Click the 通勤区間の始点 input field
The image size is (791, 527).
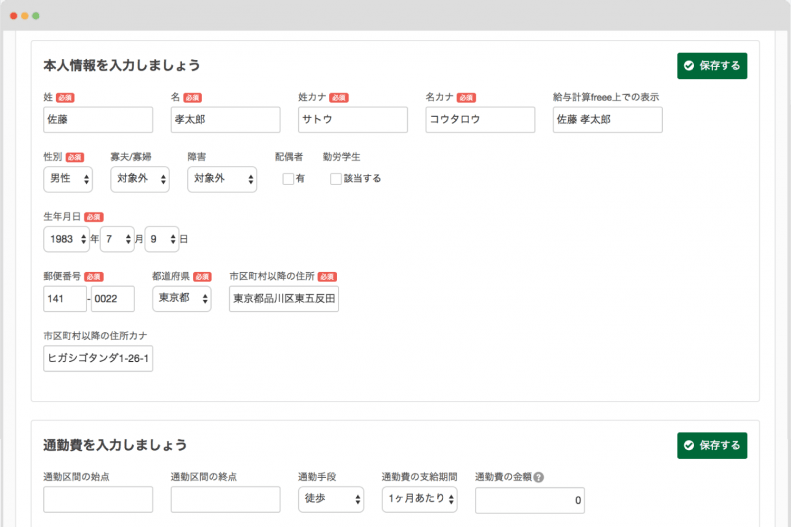[x=98, y=499]
